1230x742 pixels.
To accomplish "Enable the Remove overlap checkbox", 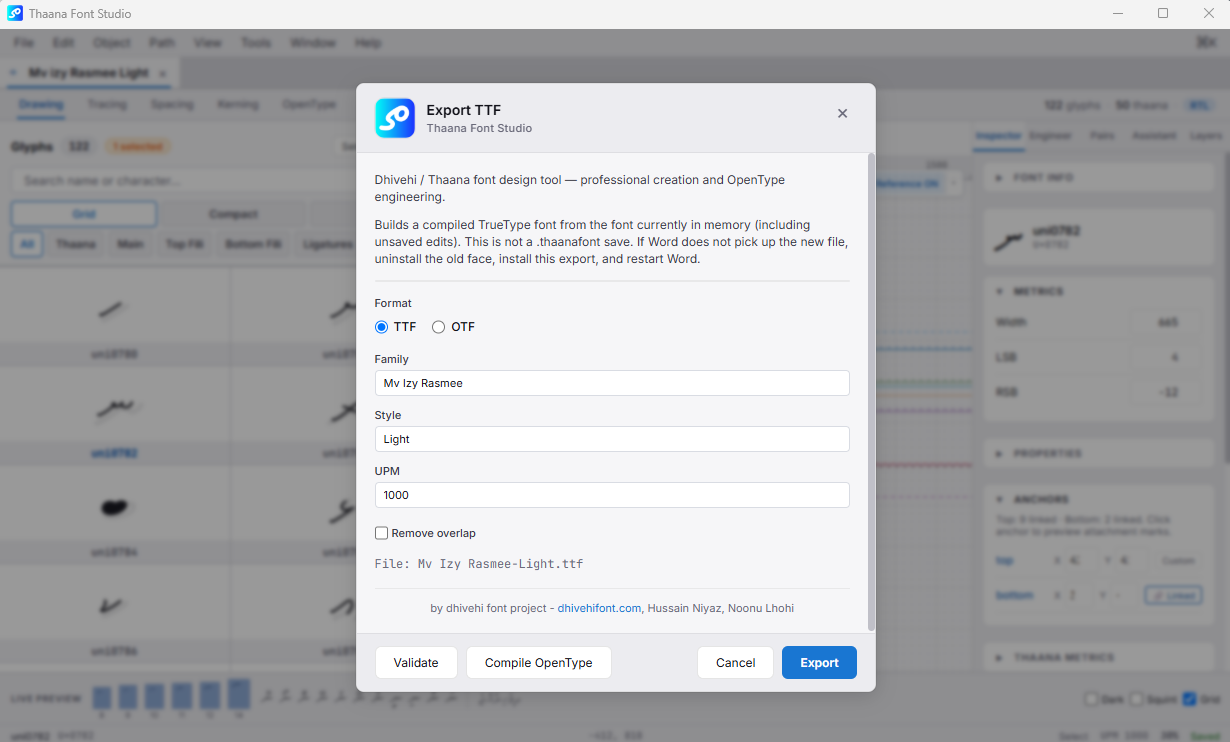I will point(381,533).
